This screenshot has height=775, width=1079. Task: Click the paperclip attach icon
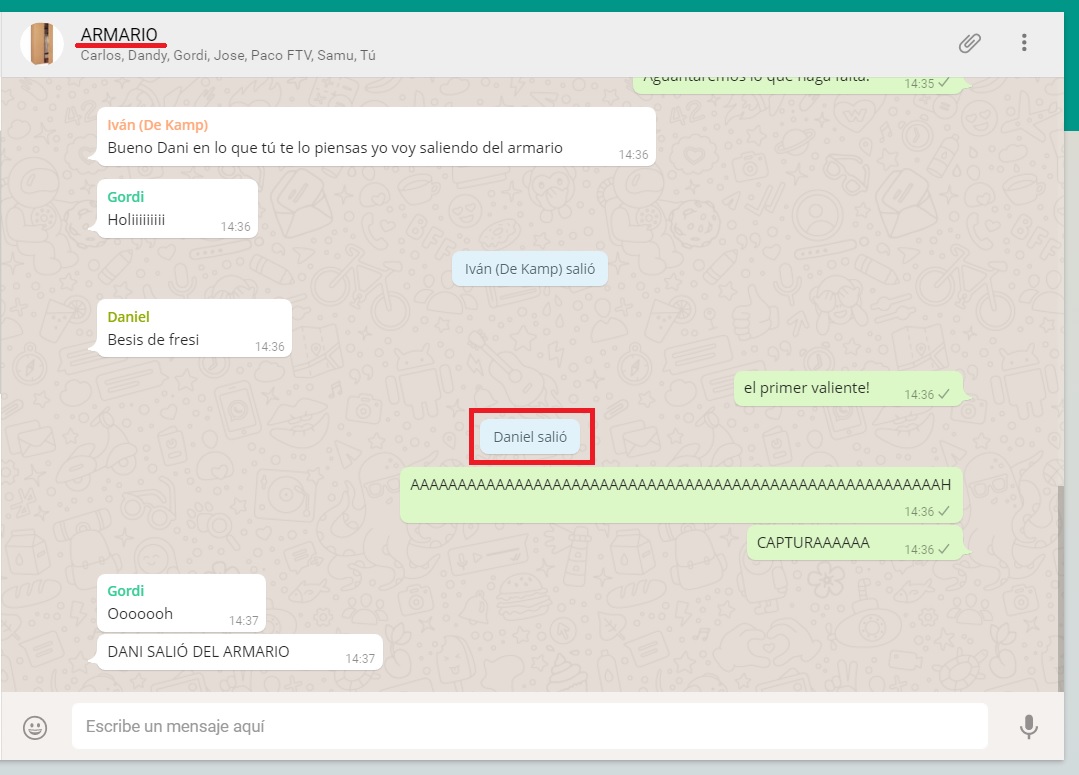click(x=968, y=43)
